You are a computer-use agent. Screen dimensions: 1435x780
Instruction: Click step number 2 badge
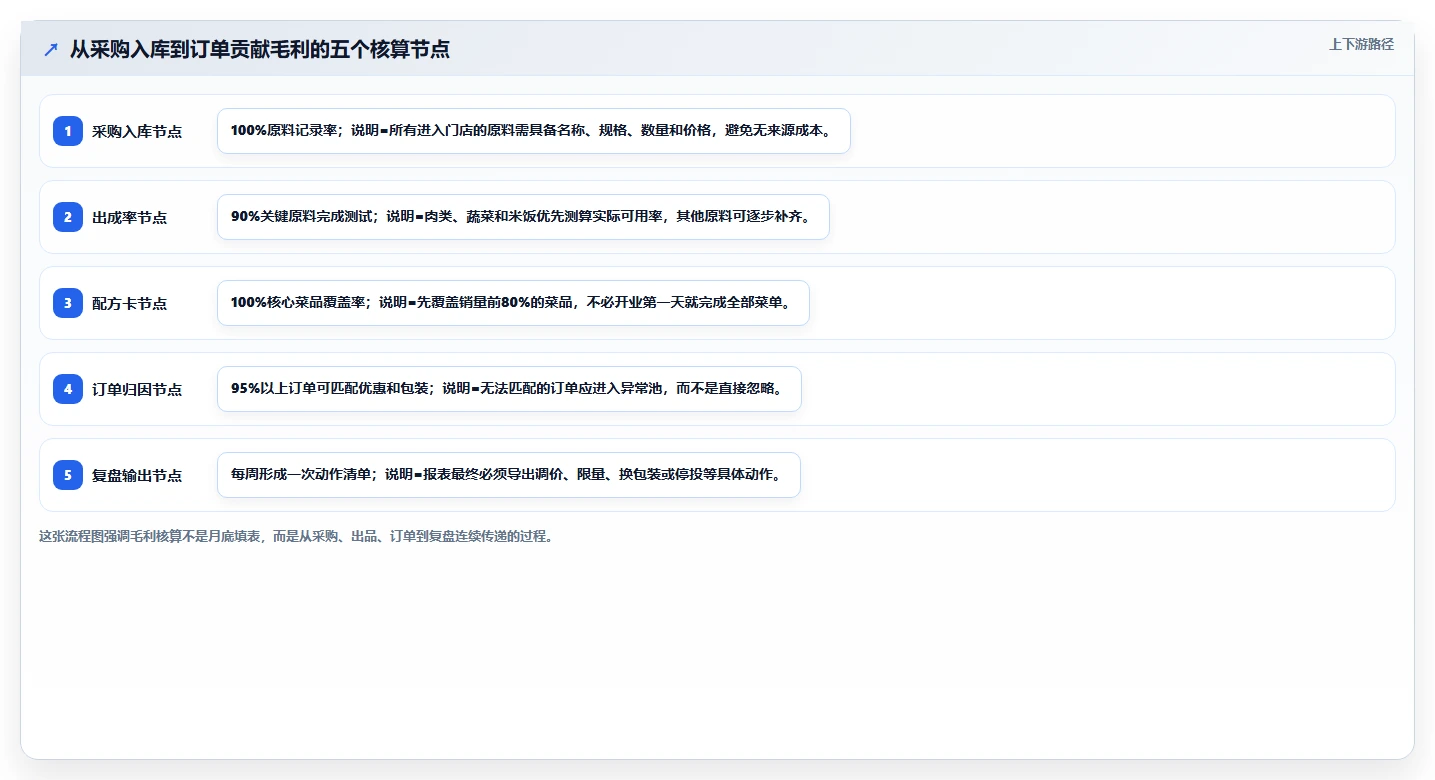pos(68,217)
